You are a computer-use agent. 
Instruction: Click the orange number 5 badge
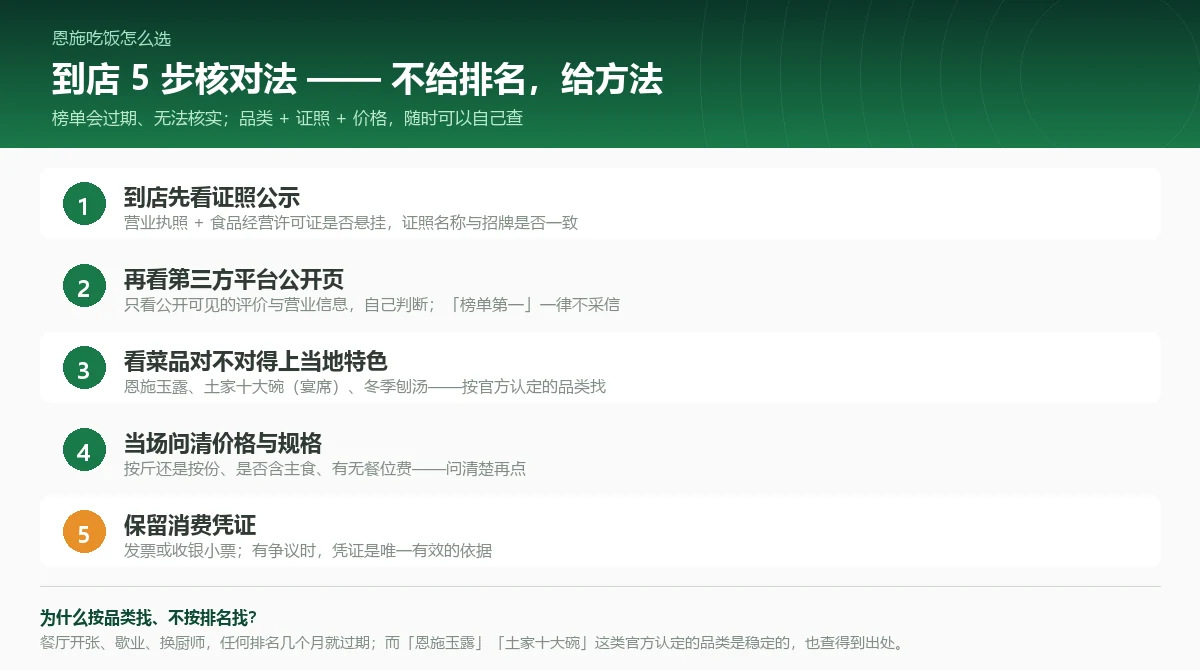pos(84,533)
